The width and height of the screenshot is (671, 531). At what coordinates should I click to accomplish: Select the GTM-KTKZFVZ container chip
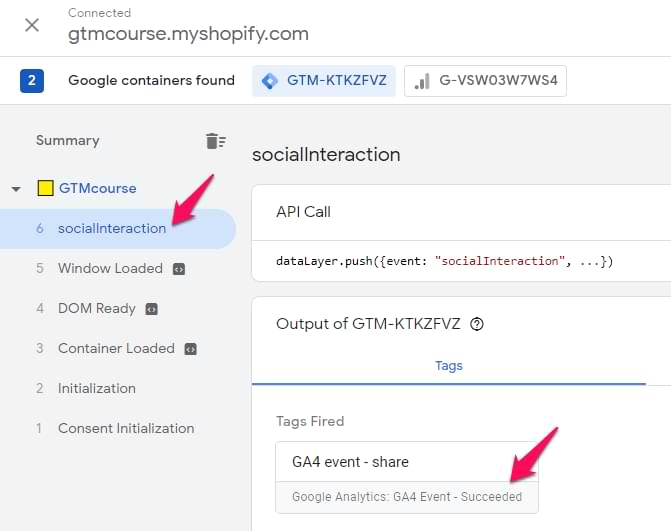click(324, 81)
